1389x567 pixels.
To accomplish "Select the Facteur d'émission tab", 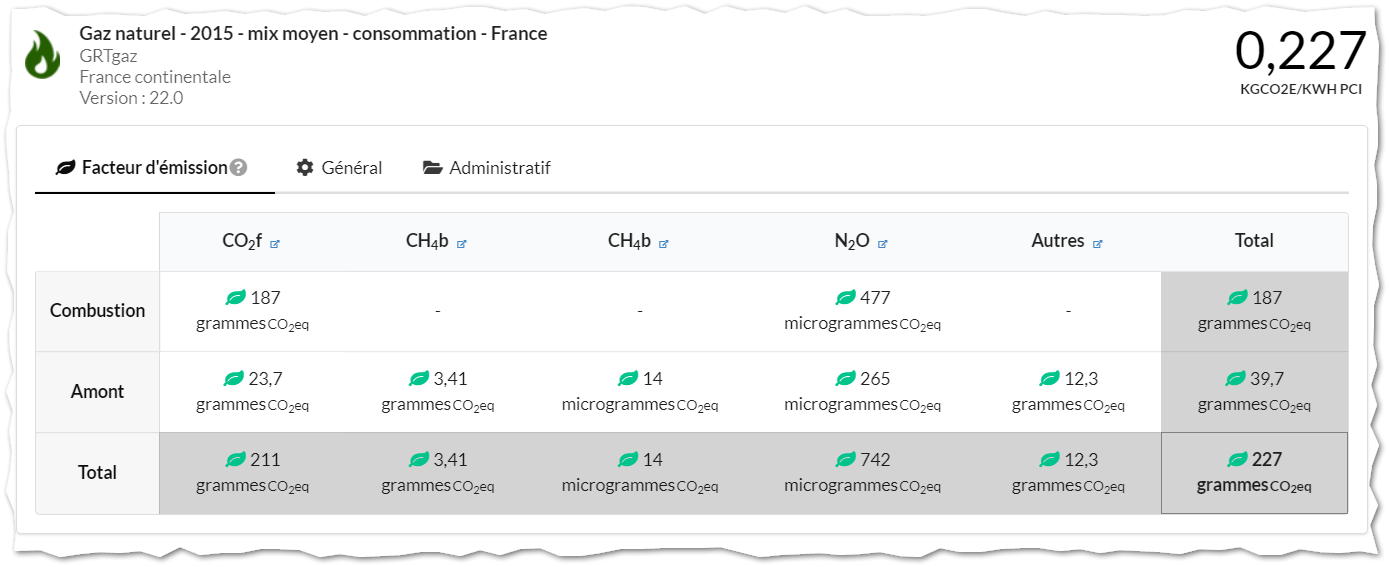I will (154, 167).
